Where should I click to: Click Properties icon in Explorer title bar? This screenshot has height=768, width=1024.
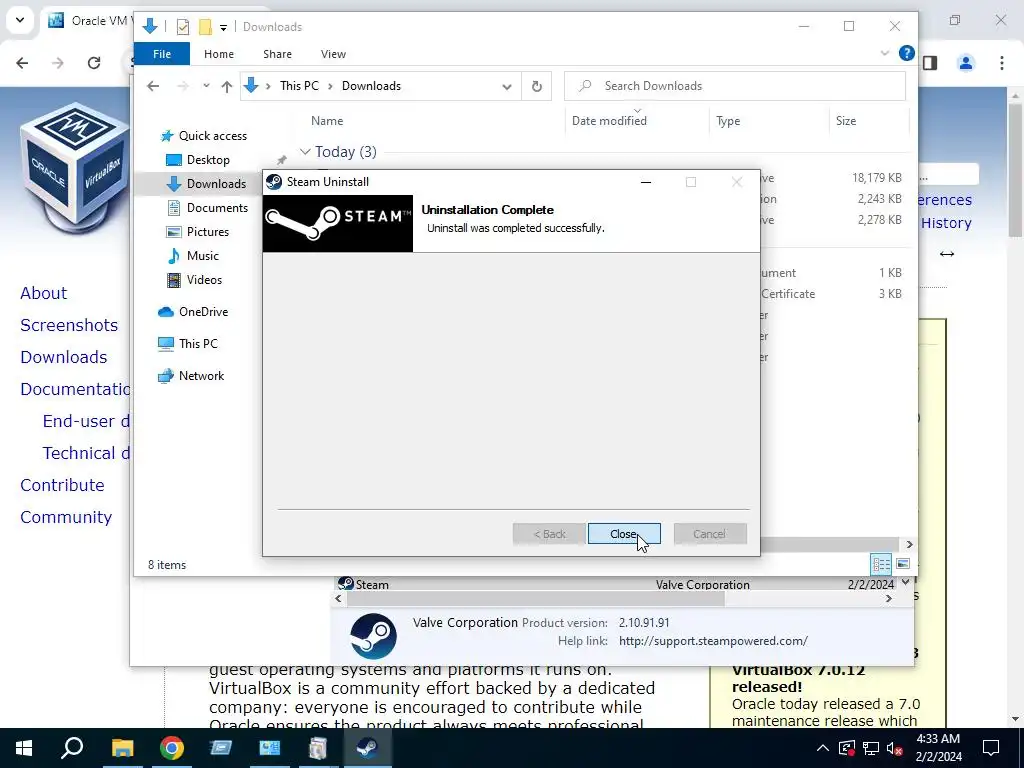(183, 27)
